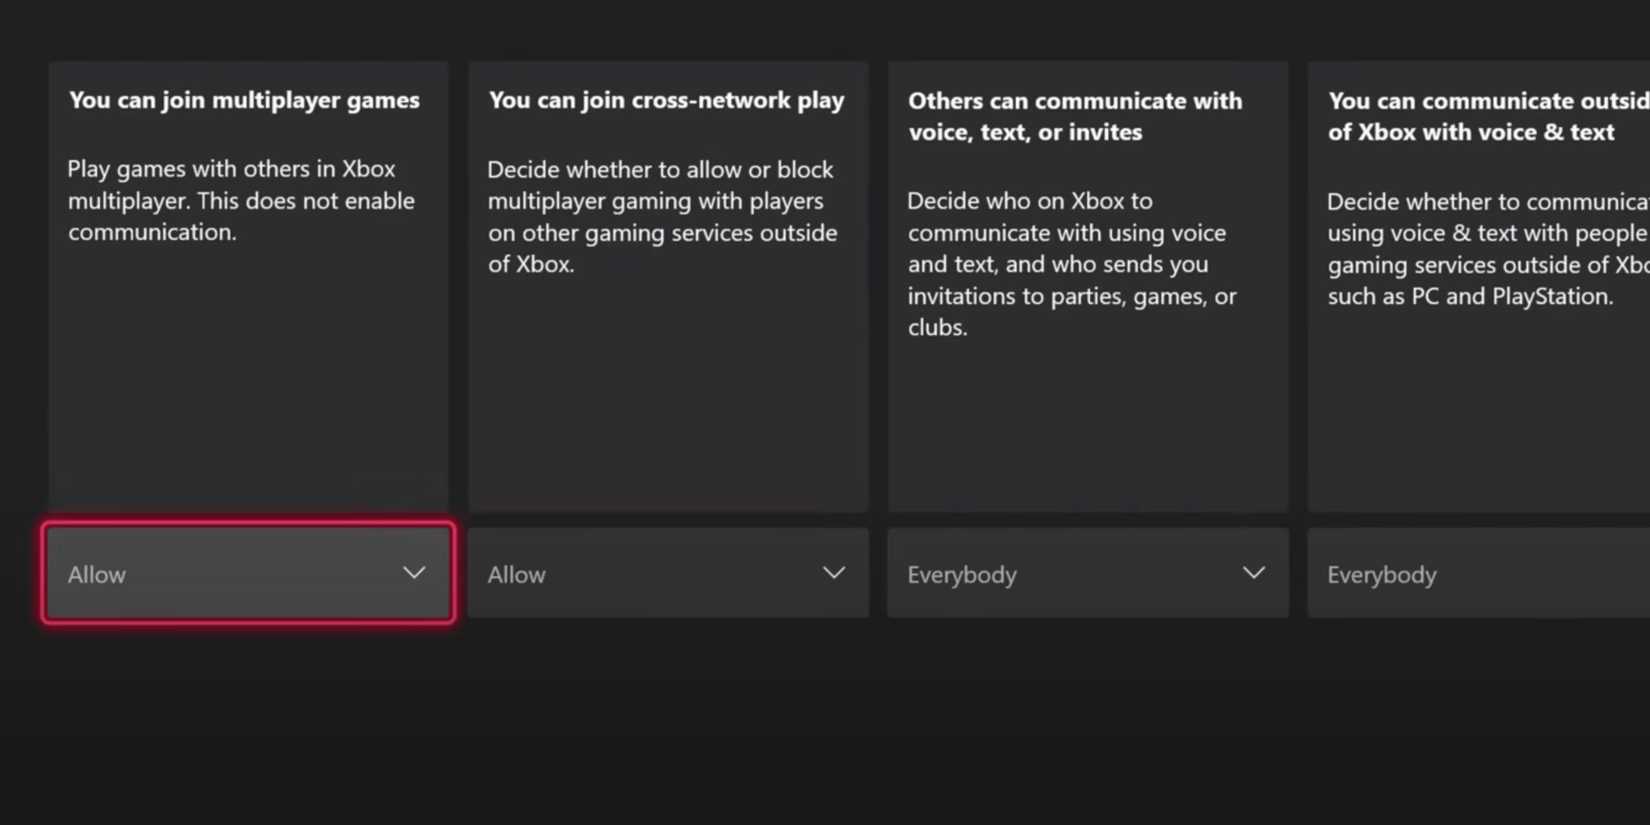Click the 'You can join cross-network play' heading
The width and height of the screenshot is (1650, 825).
pos(666,100)
